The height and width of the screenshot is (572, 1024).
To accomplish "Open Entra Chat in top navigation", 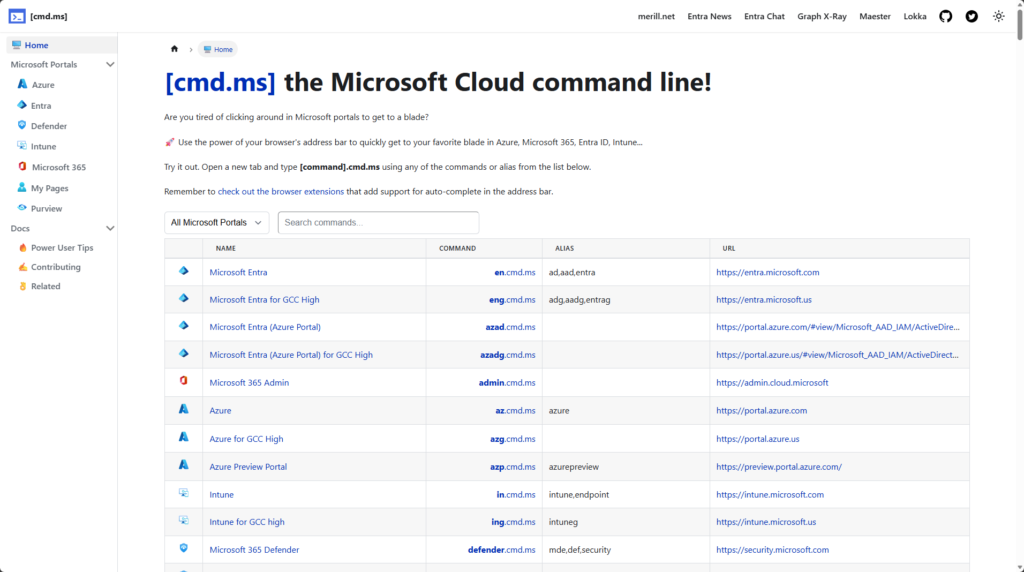I will tap(764, 16).
